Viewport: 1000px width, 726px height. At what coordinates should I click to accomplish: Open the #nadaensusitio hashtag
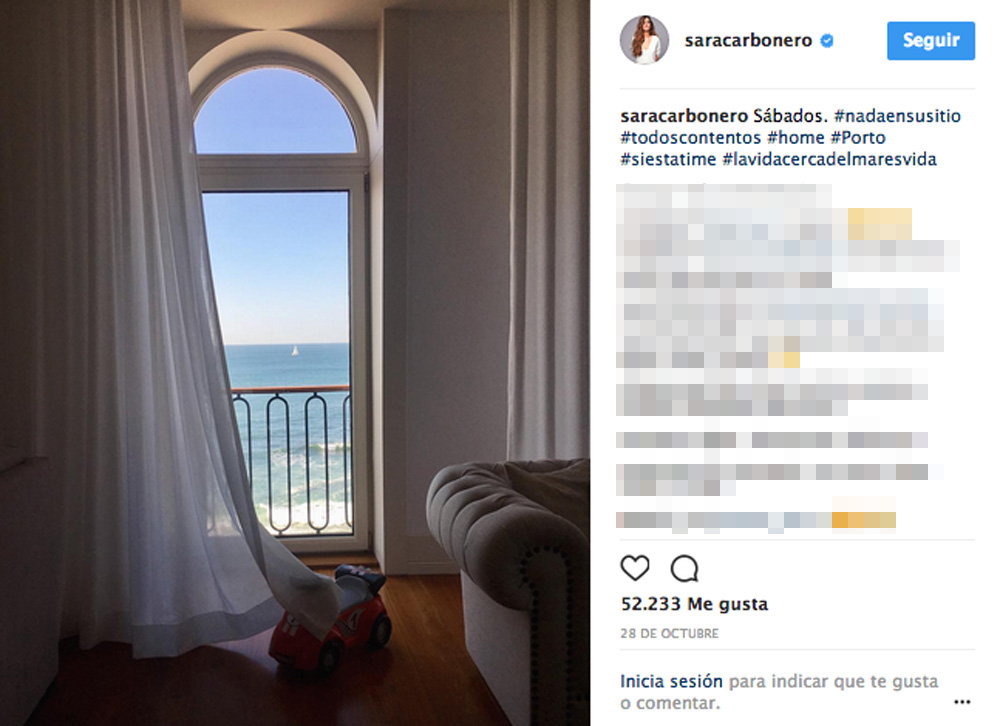click(x=897, y=116)
